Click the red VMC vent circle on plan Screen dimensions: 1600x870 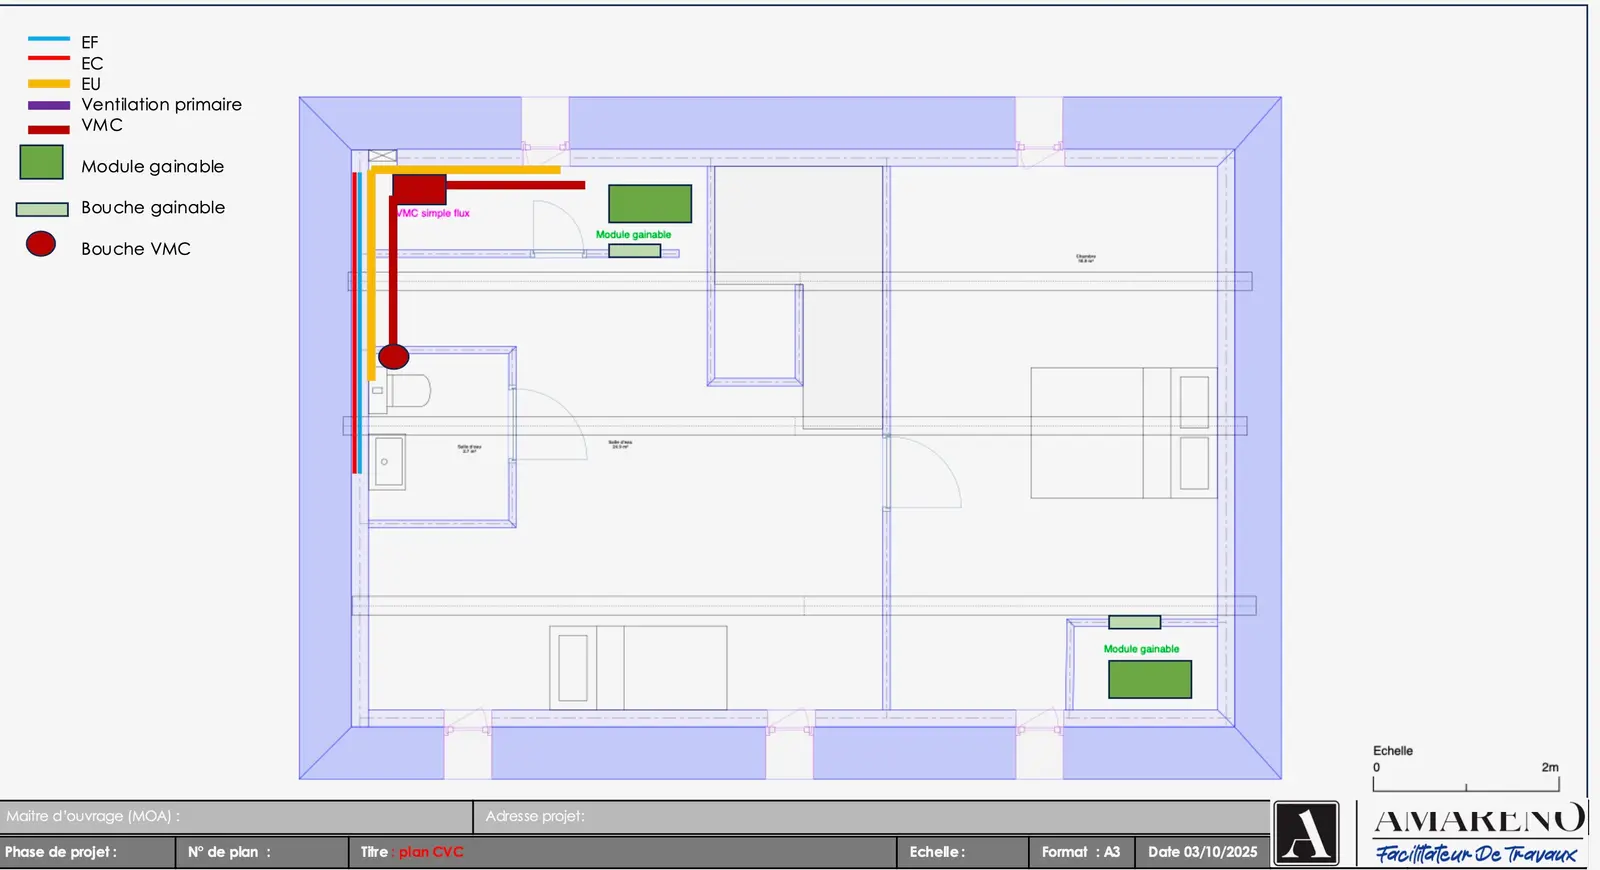394,356
